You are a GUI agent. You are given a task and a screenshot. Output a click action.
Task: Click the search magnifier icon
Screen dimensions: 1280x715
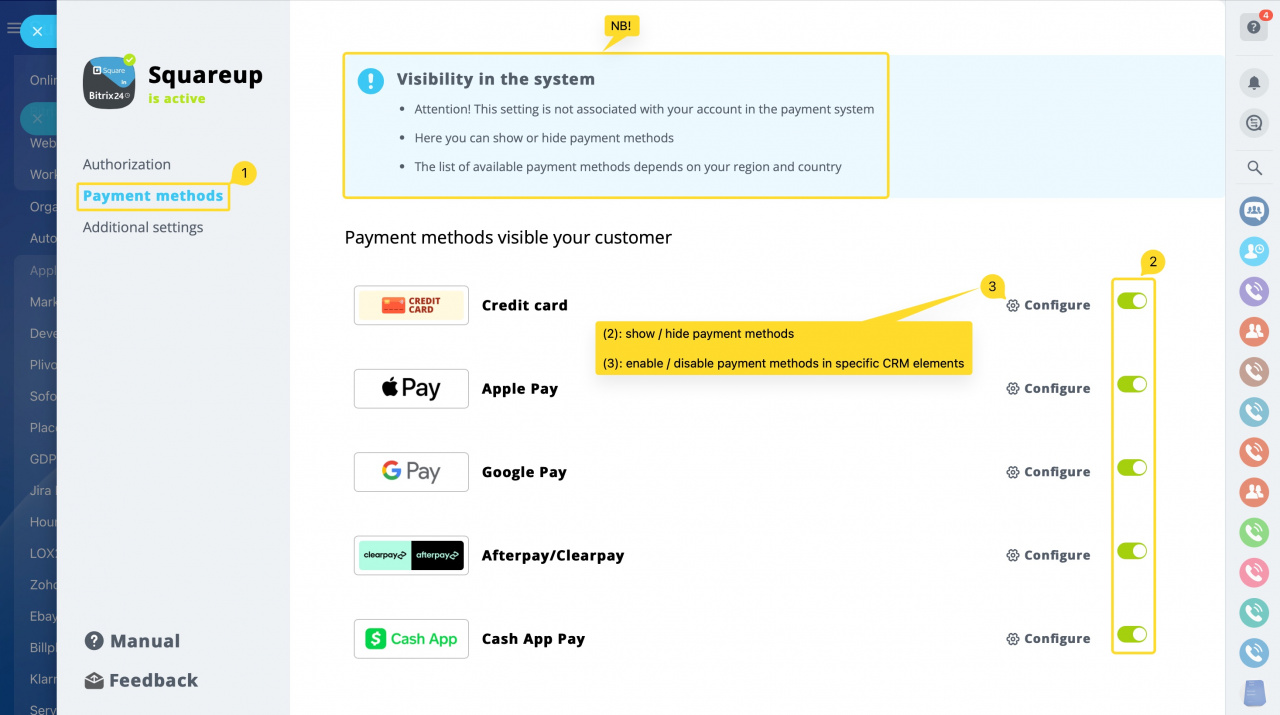coord(1253,167)
